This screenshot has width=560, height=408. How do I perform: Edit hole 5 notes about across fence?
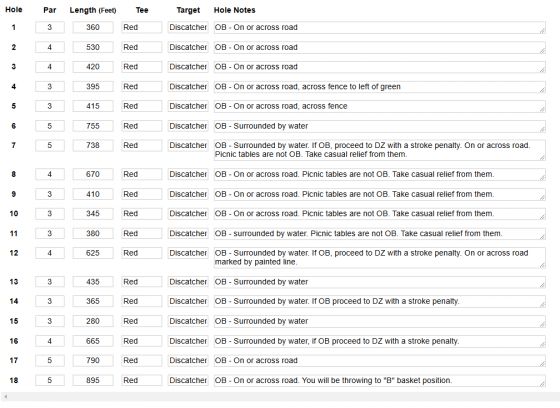(380, 106)
